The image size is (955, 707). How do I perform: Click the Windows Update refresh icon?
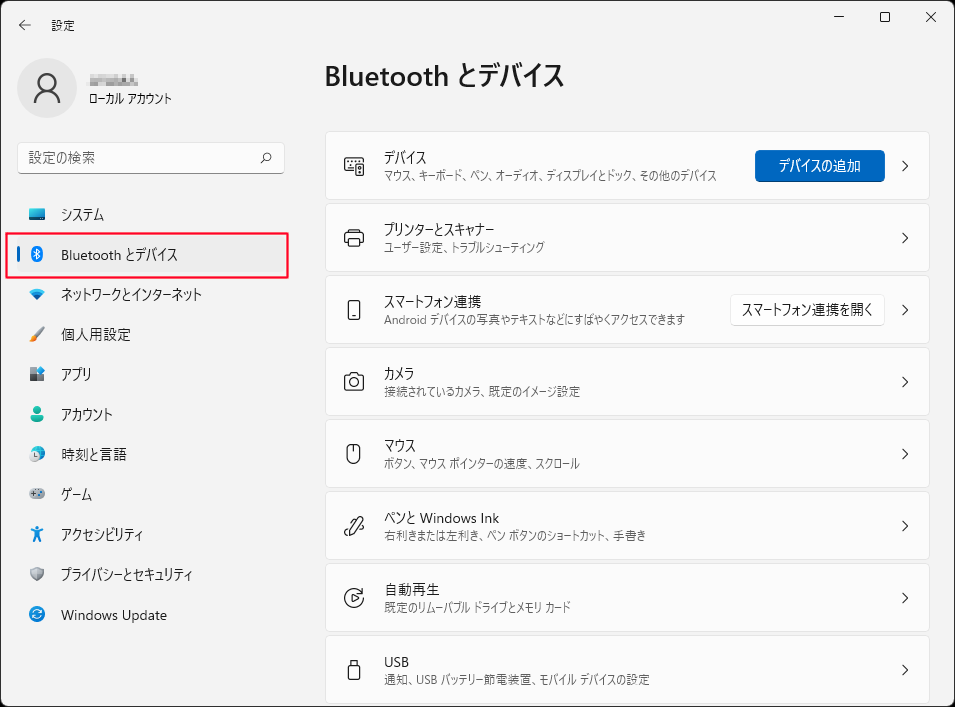[x=37, y=614]
